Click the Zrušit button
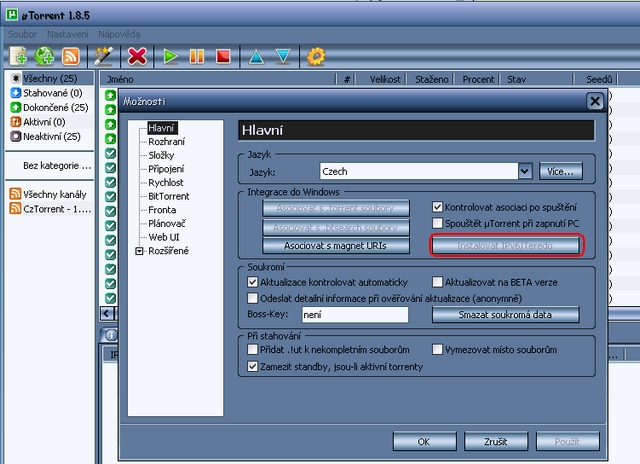The width and height of the screenshot is (640, 464). point(493,440)
